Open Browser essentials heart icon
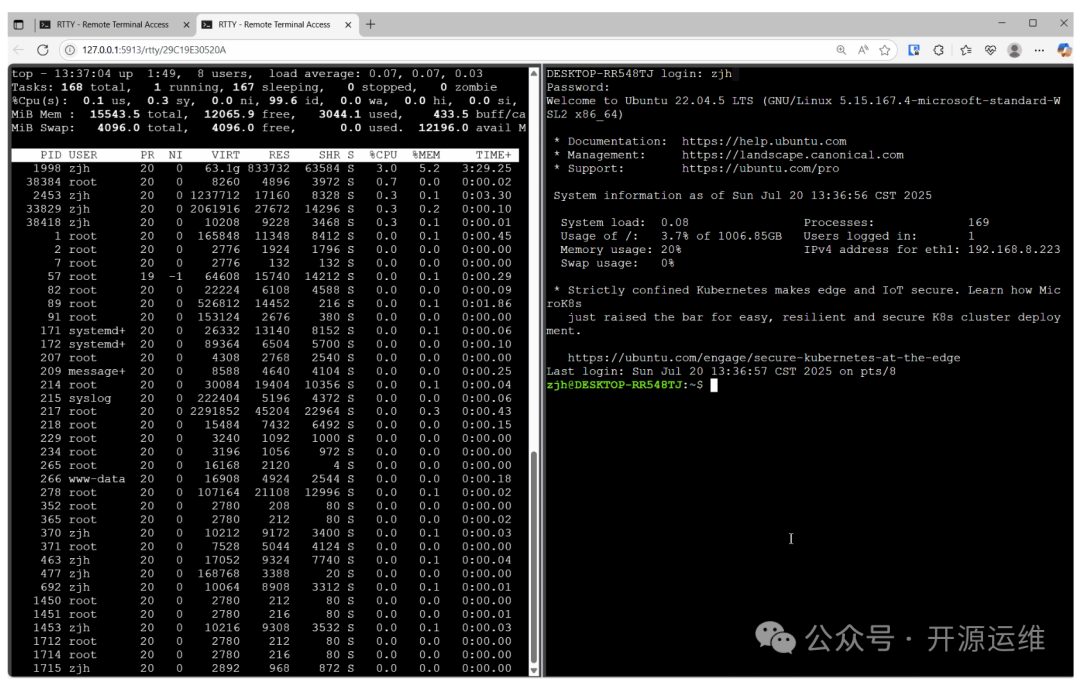This screenshot has width=1080, height=682. point(990,50)
